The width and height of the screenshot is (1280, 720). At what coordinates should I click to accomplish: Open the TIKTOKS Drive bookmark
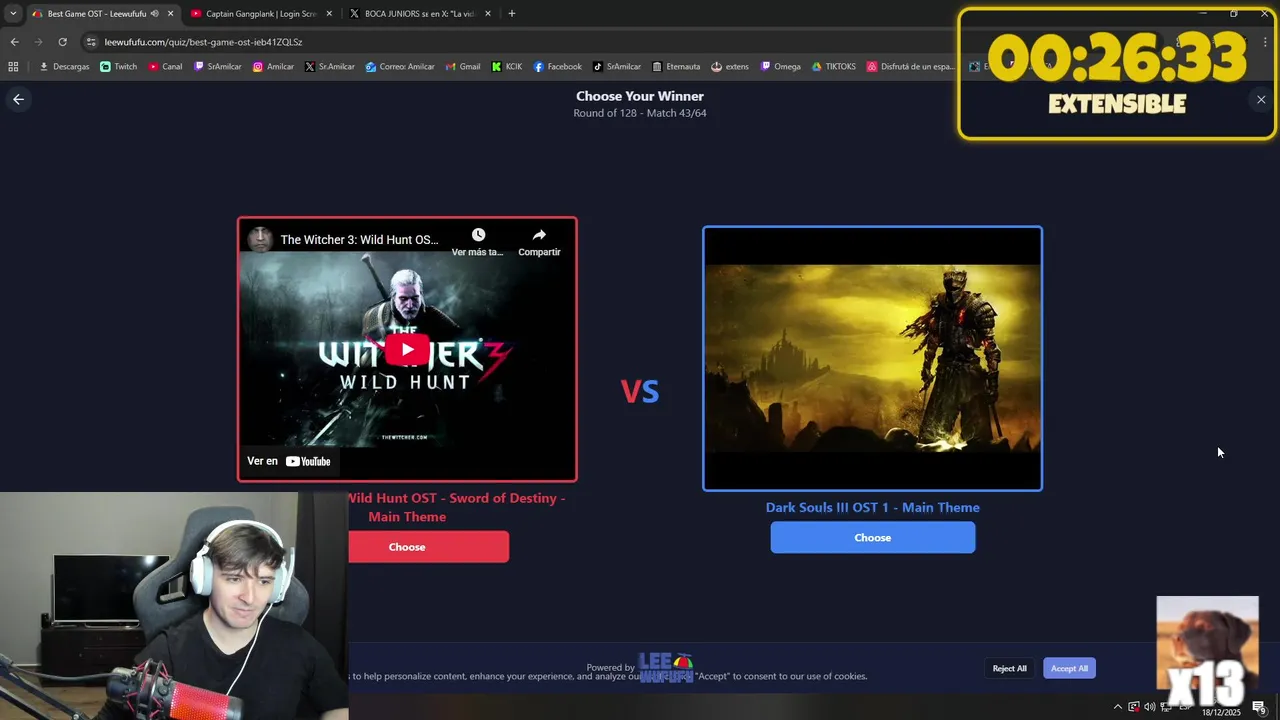[834, 67]
